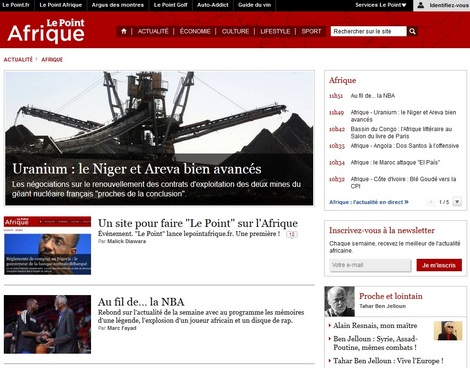Open the NBA article thumbnail photo

(x=47, y=324)
